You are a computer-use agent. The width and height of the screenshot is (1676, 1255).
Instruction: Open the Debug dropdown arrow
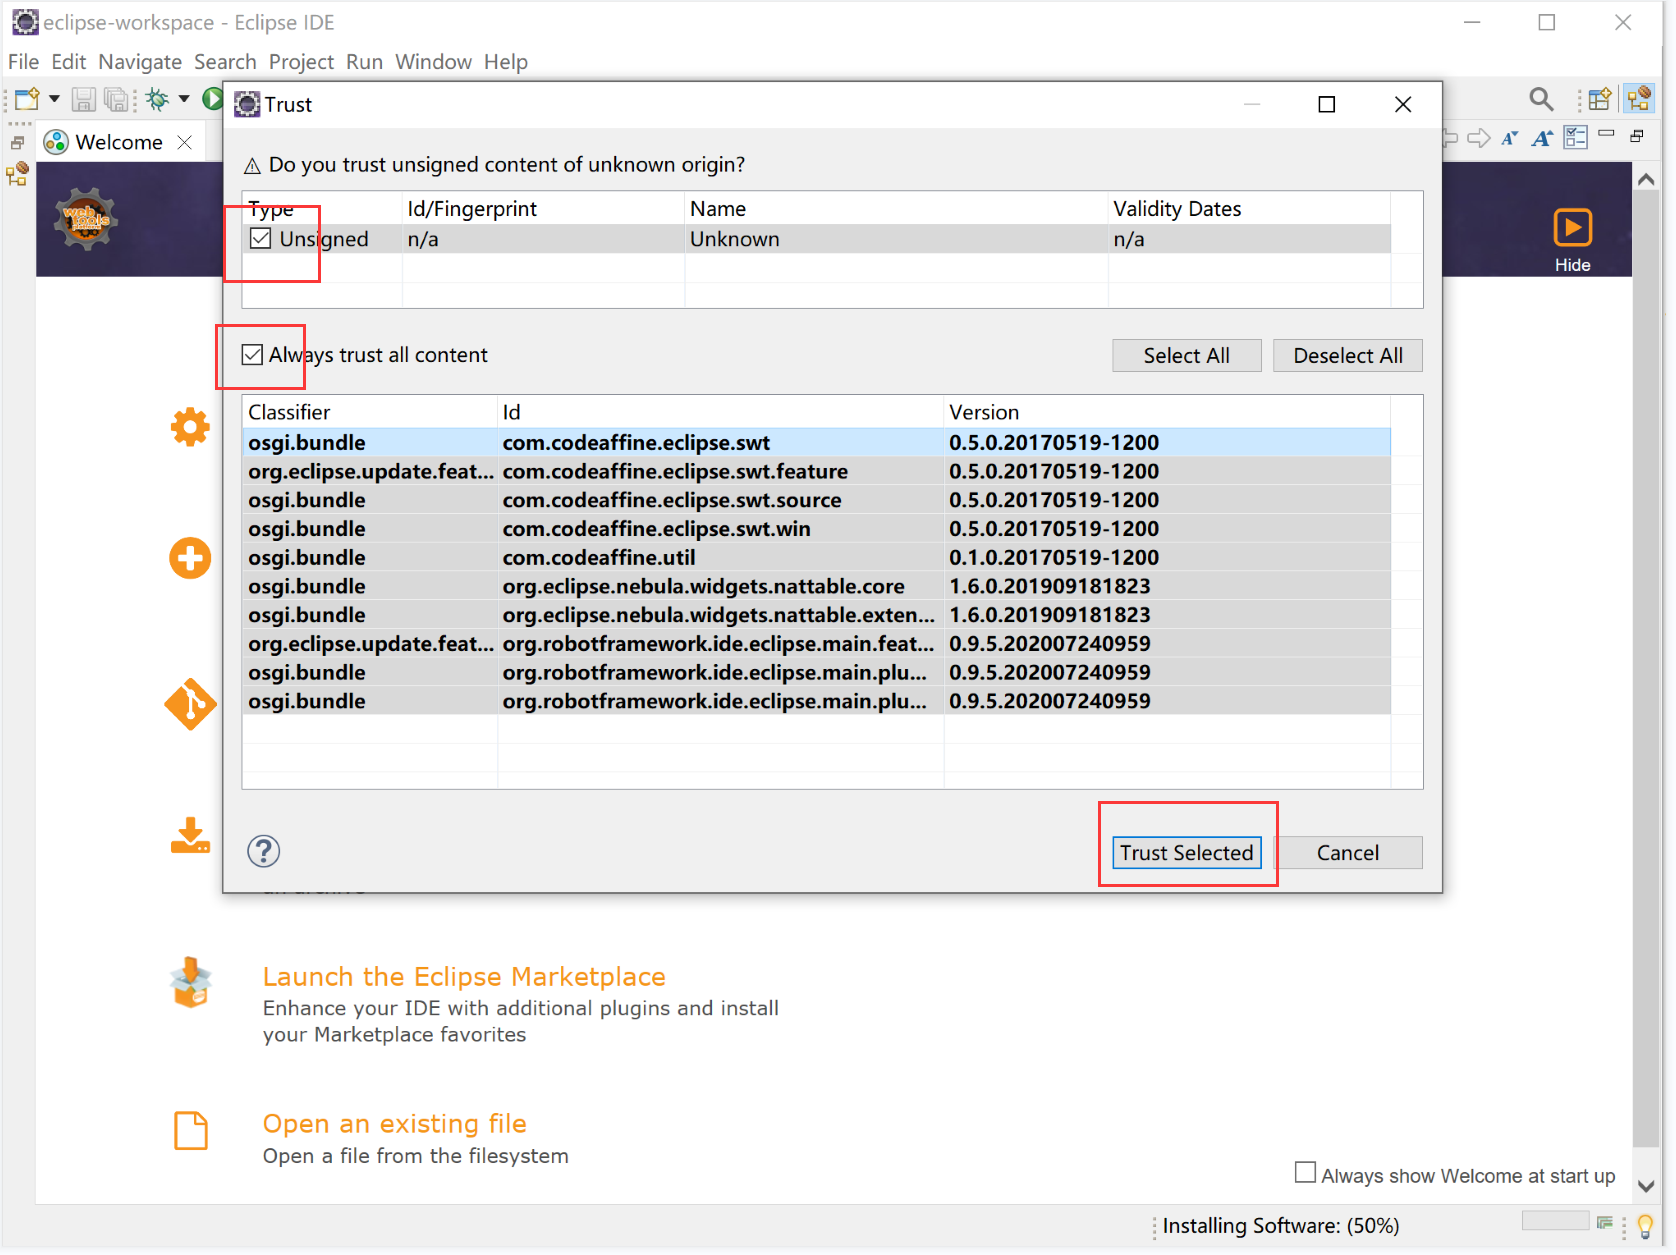click(x=184, y=99)
